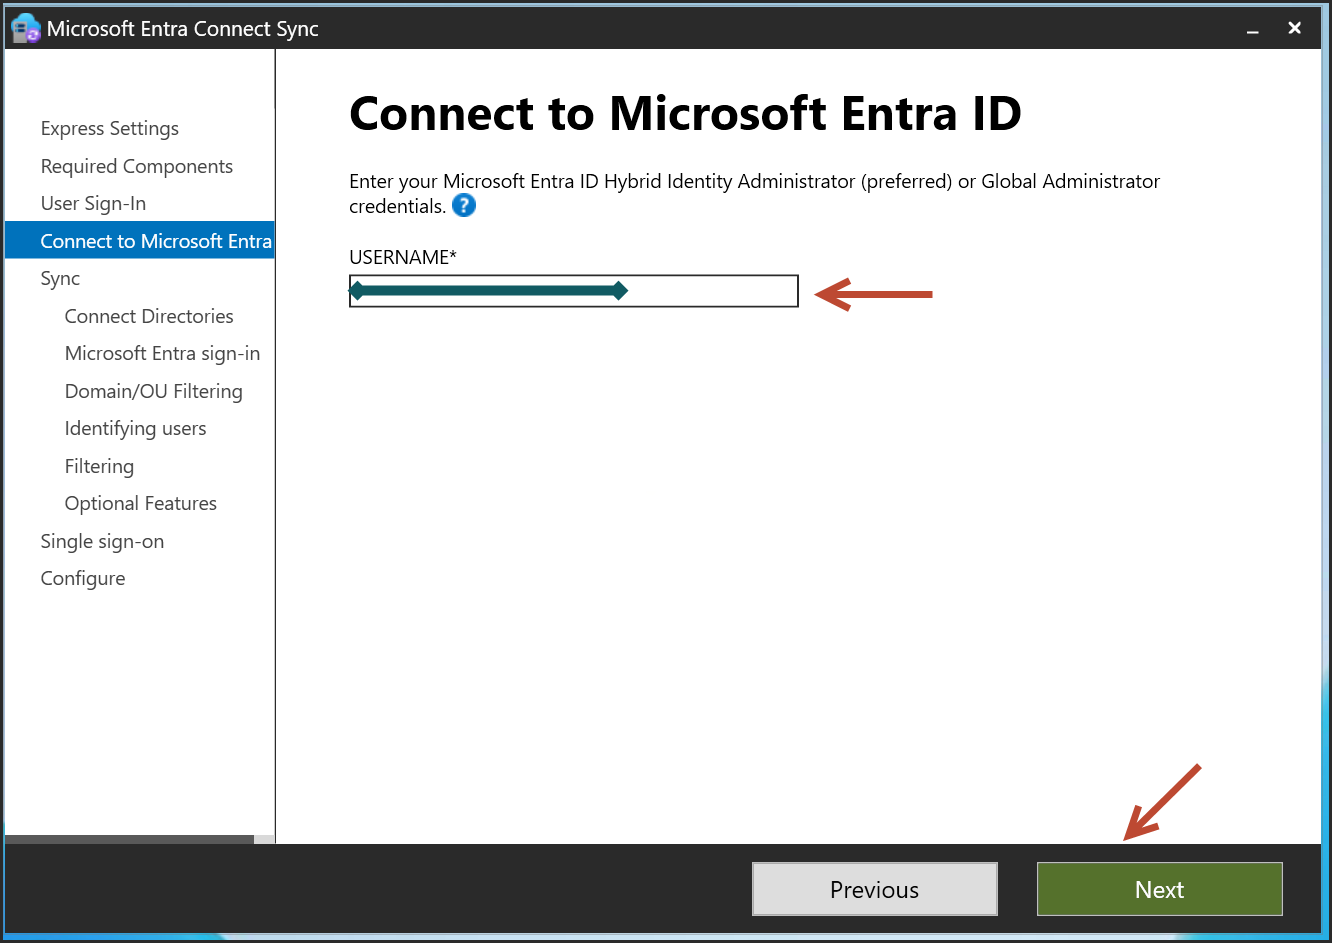Select Connect to Microsoft Entra step
The width and height of the screenshot is (1332, 943).
pos(155,241)
